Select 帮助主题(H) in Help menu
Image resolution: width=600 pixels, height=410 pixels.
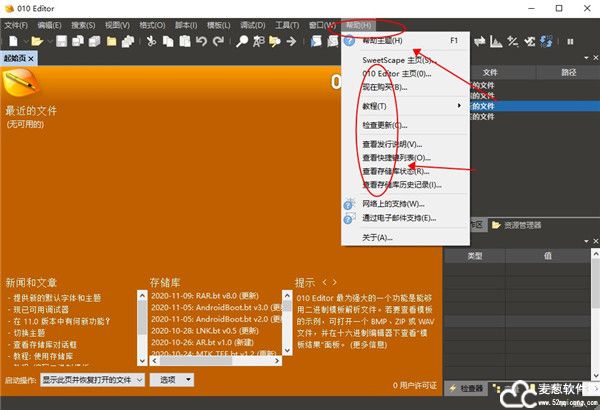pos(406,41)
